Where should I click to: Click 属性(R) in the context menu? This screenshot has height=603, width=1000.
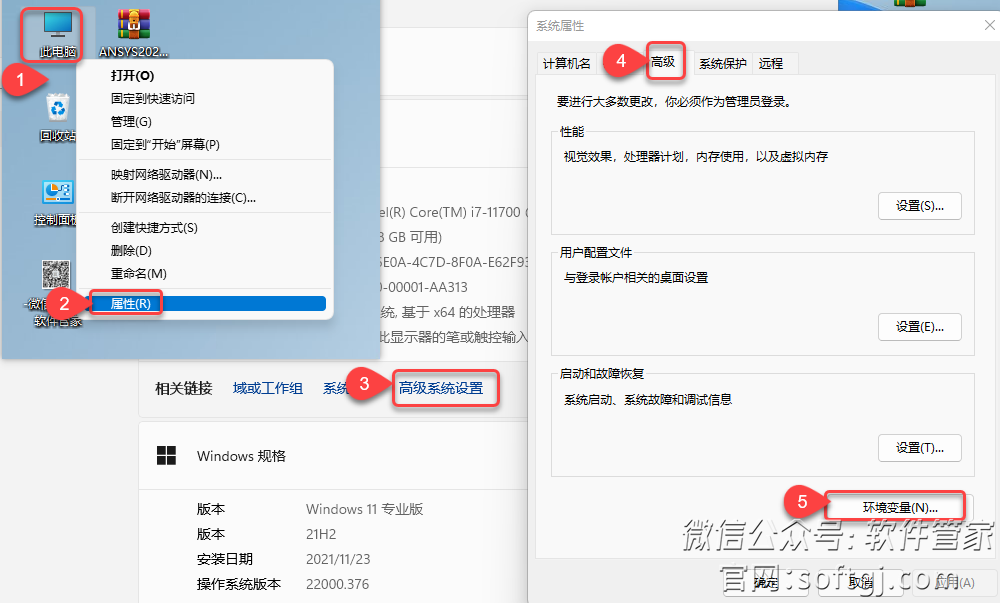[x=131, y=303]
